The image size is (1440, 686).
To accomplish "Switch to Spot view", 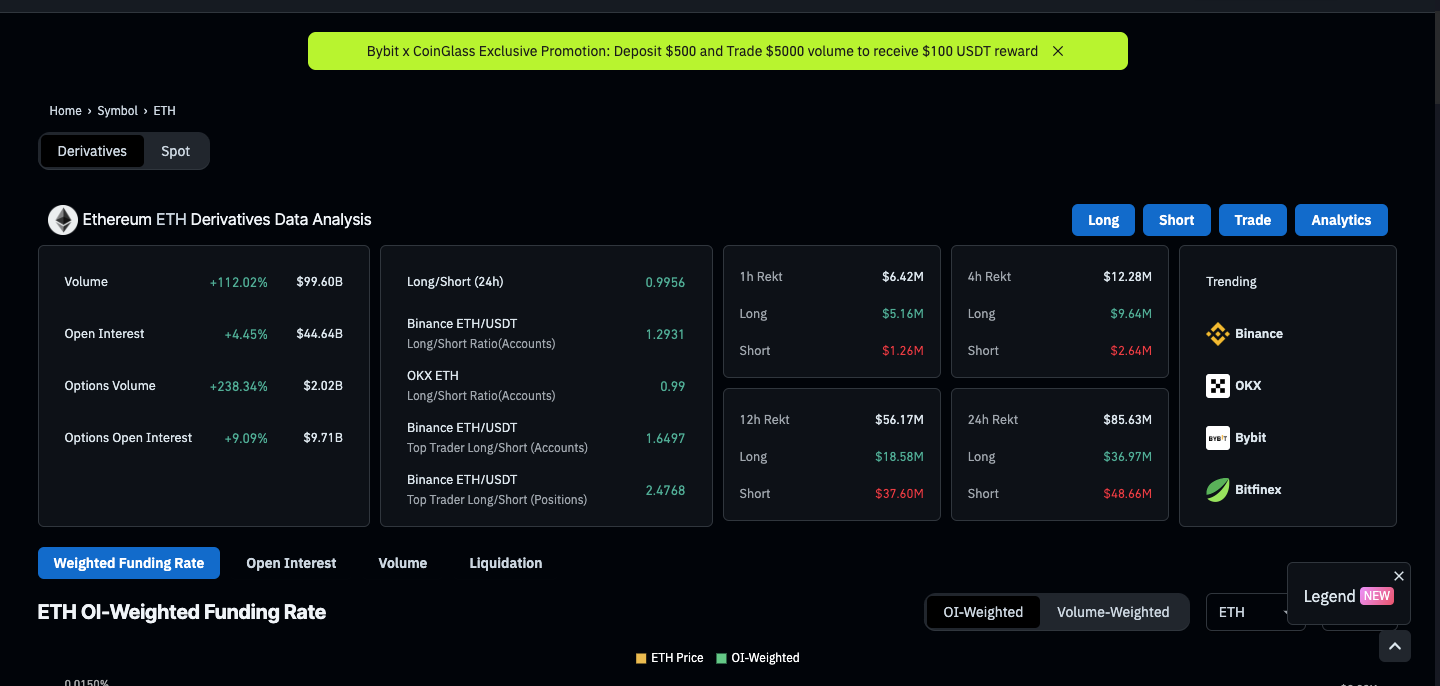I will (x=175, y=151).
